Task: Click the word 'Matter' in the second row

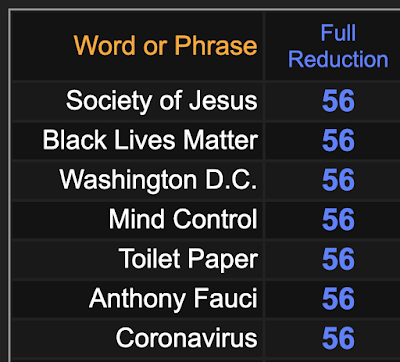Action: (221, 140)
